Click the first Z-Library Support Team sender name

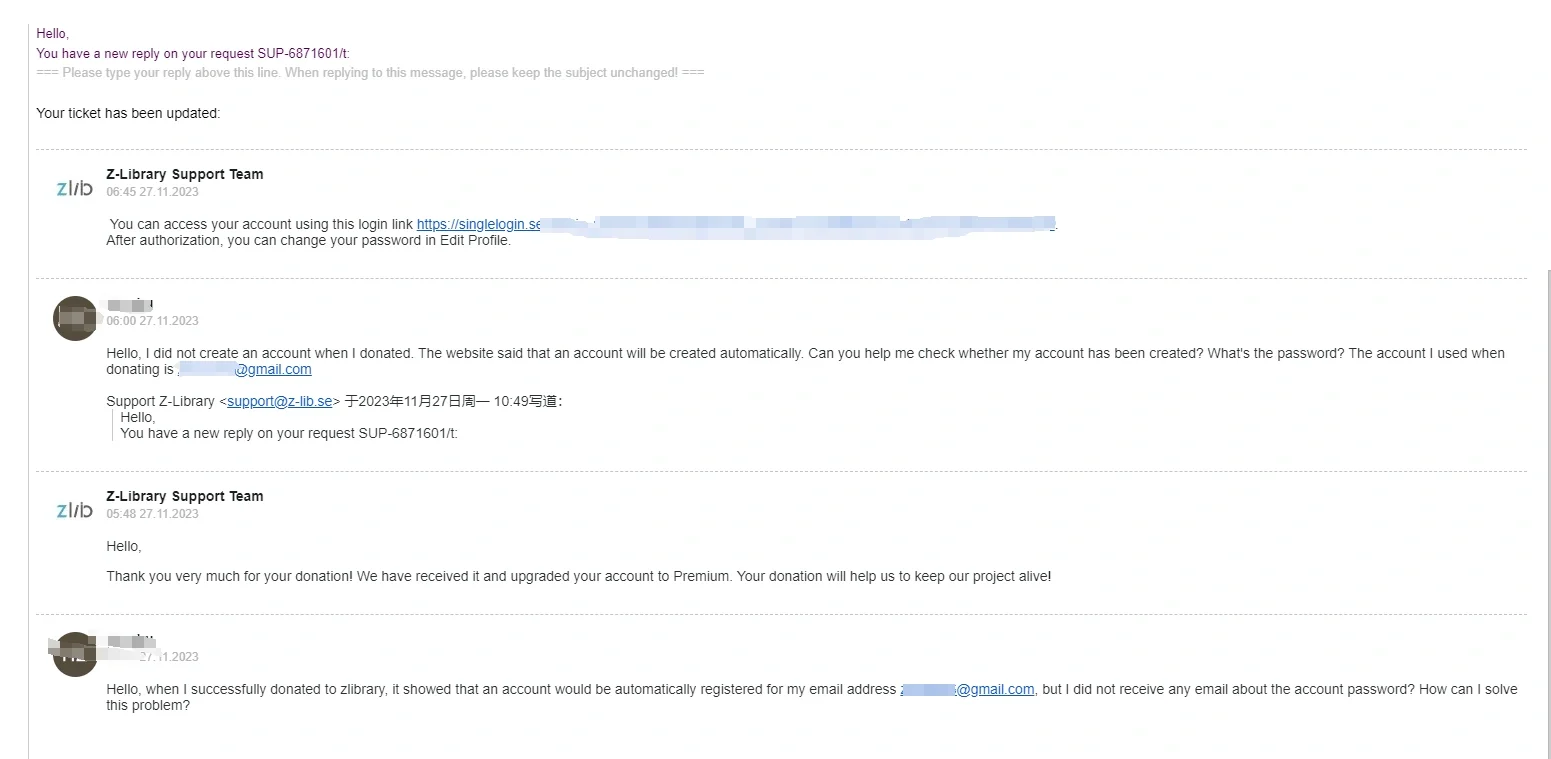pyautogui.click(x=185, y=174)
